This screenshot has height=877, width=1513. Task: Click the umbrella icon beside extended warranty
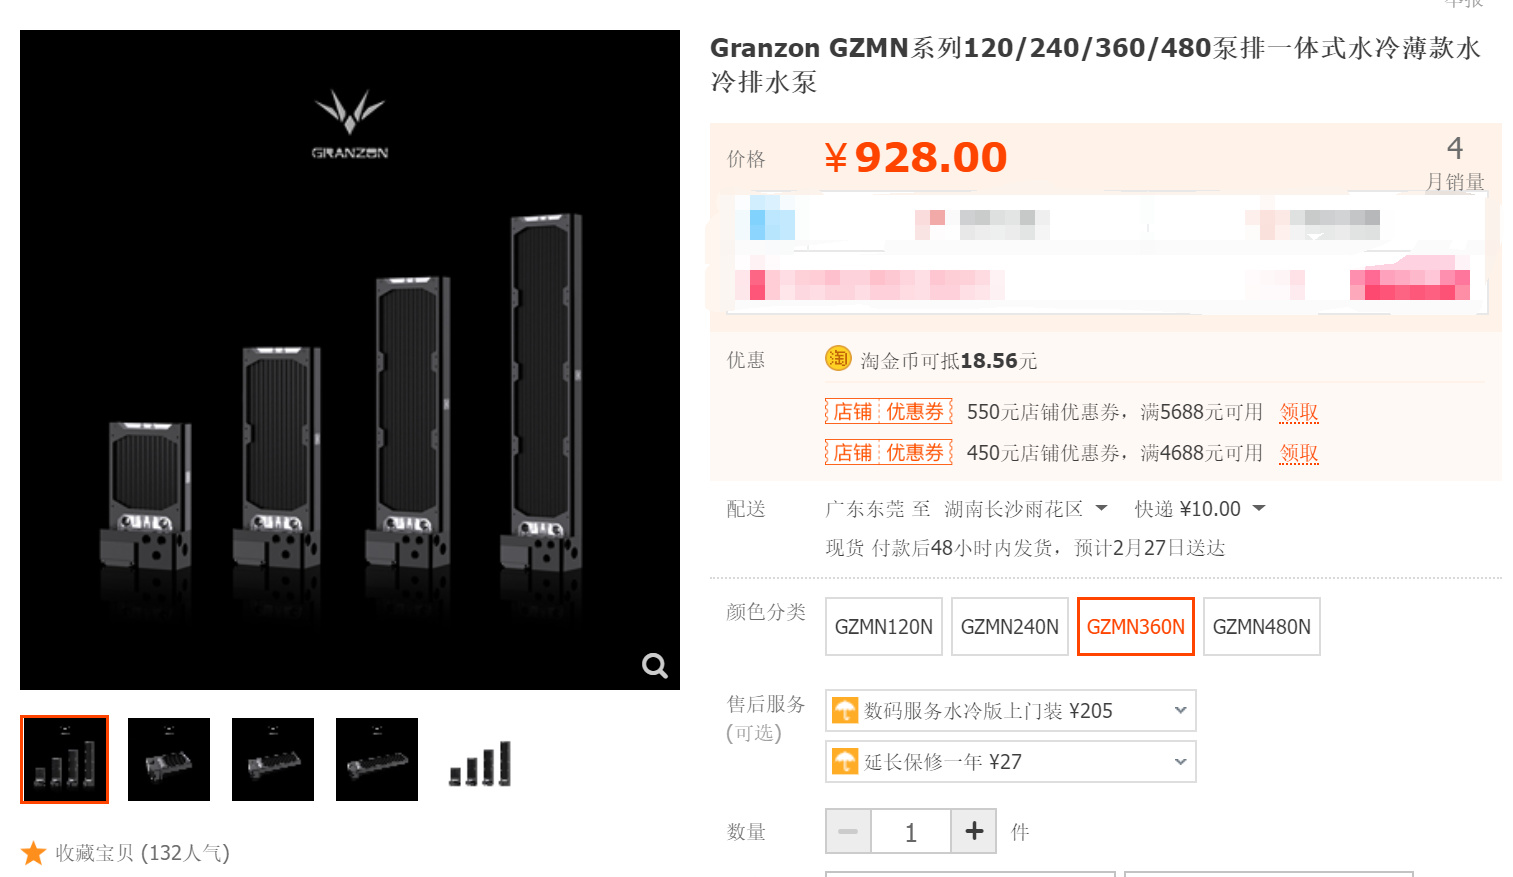point(845,761)
